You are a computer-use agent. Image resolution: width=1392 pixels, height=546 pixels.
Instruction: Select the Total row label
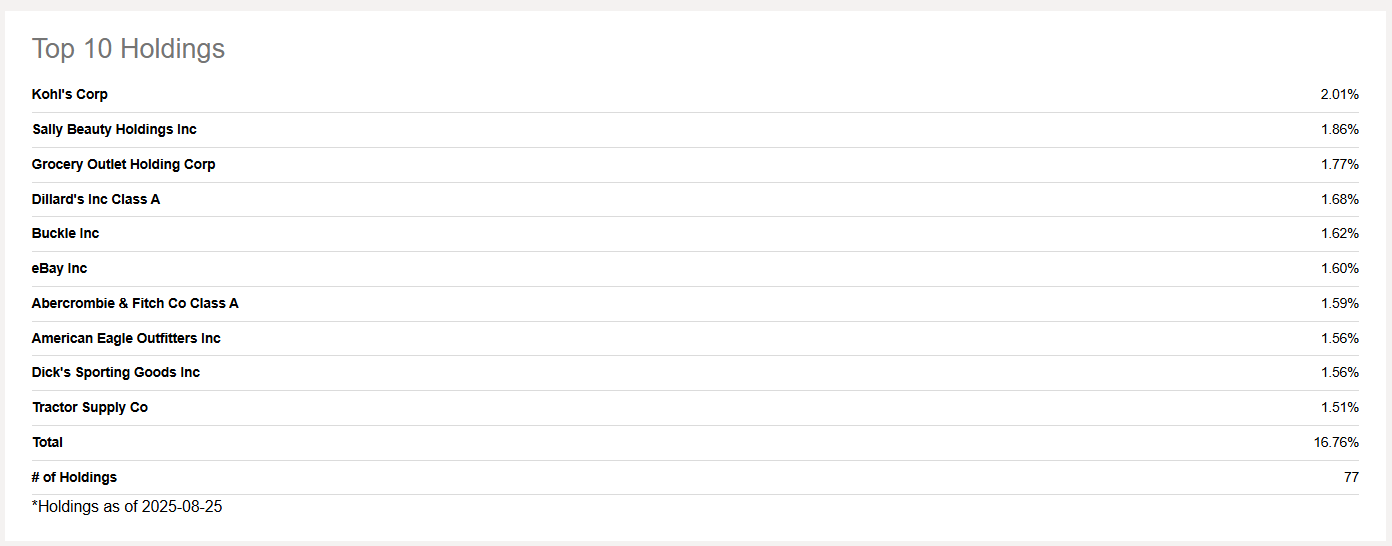pos(47,442)
